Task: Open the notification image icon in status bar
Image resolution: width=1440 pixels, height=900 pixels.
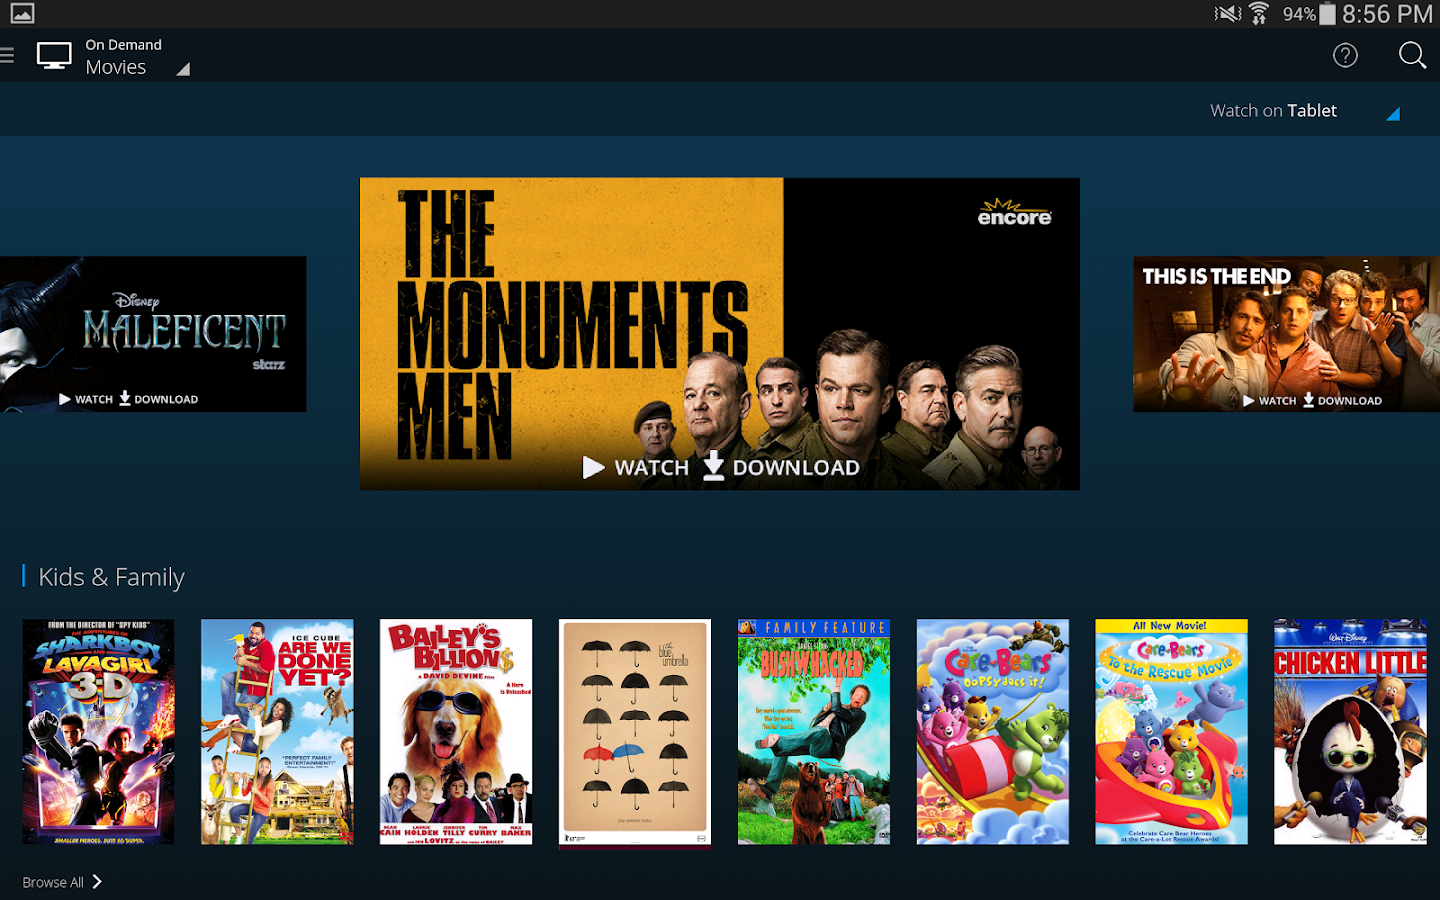Action: tap(22, 13)
